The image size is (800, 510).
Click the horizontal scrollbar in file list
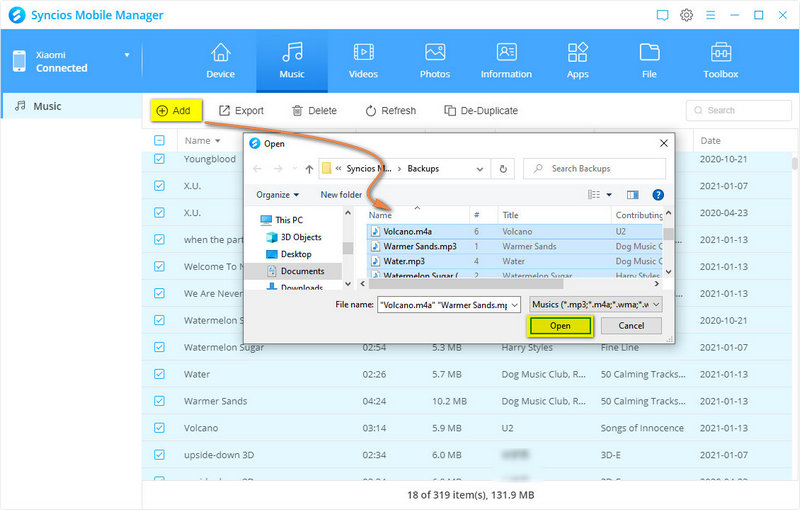465,284
